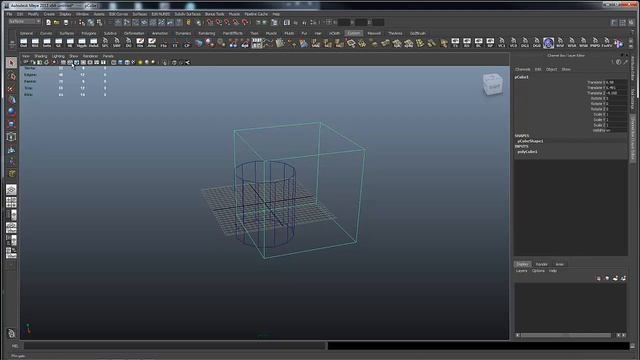Click the Save Scene disk icon
The image size is (640, 360).
pyautogui.click(x=66, y=22)
